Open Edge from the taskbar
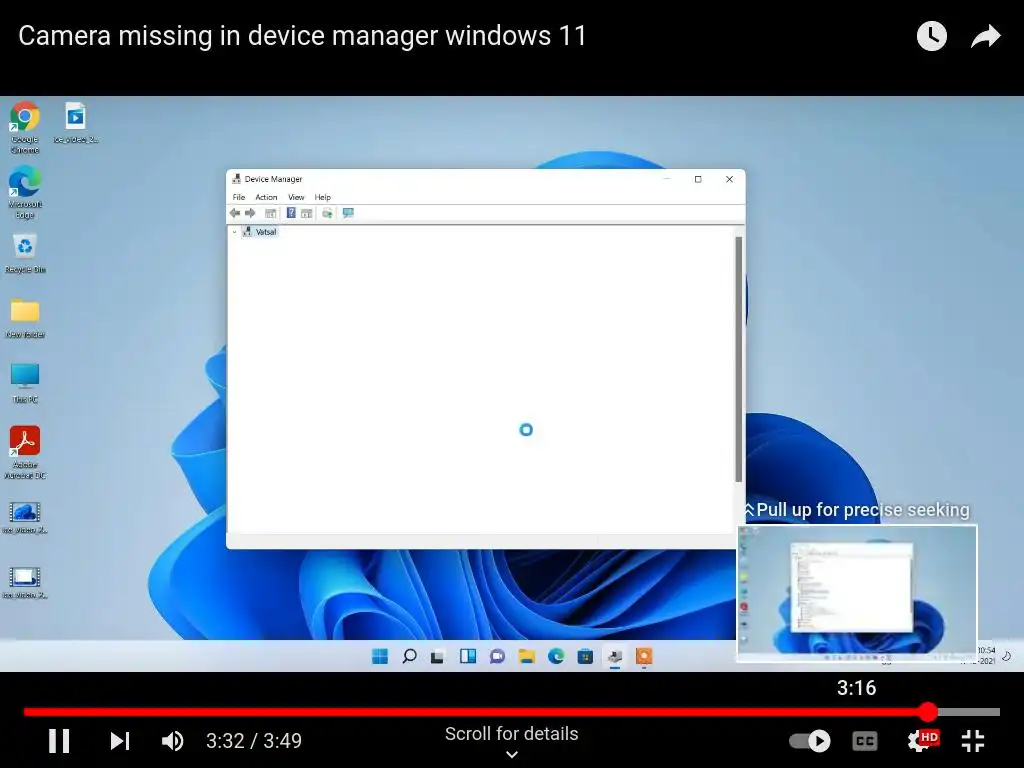 pos(556,656)
